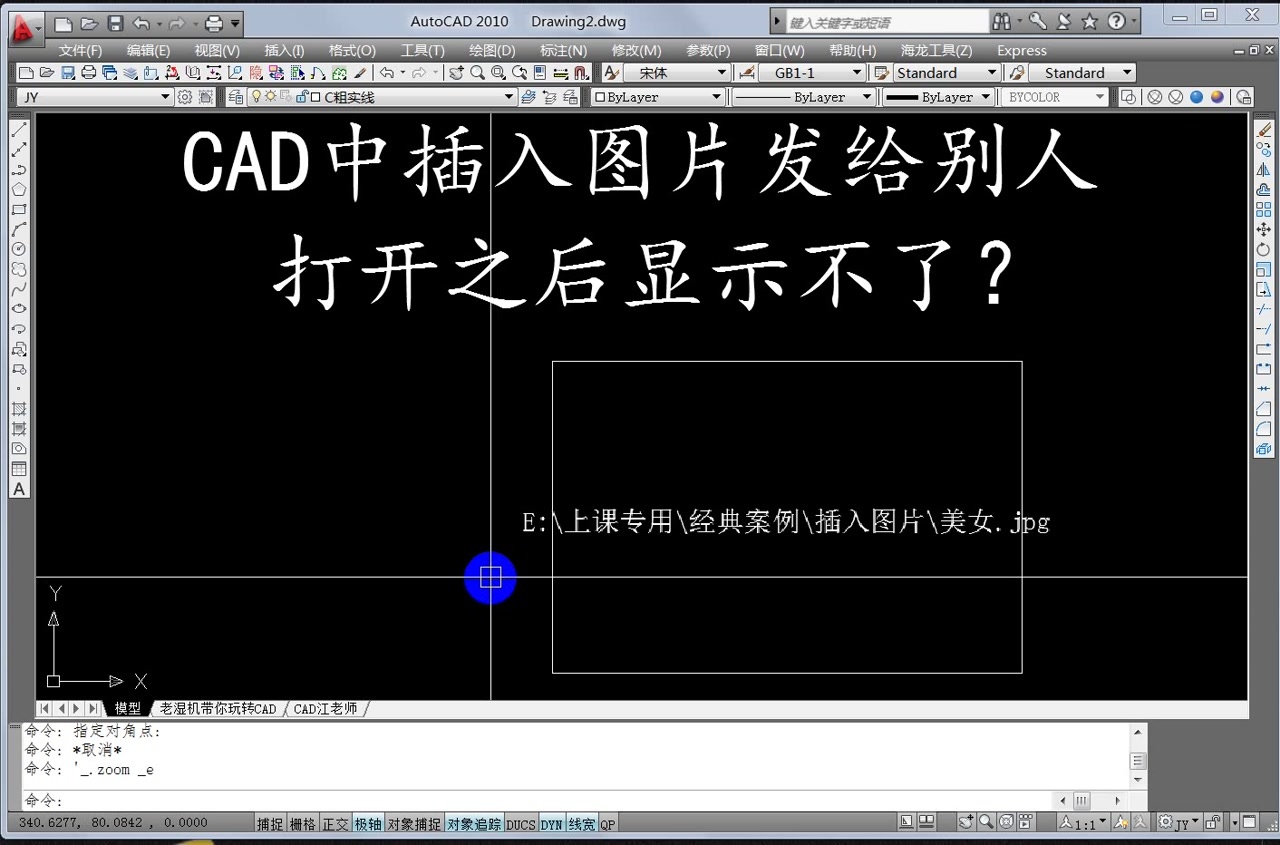Click command window scrollbar down arrow
Image resolution: width=1280 pixels, height=845 pixels.
1138,779
